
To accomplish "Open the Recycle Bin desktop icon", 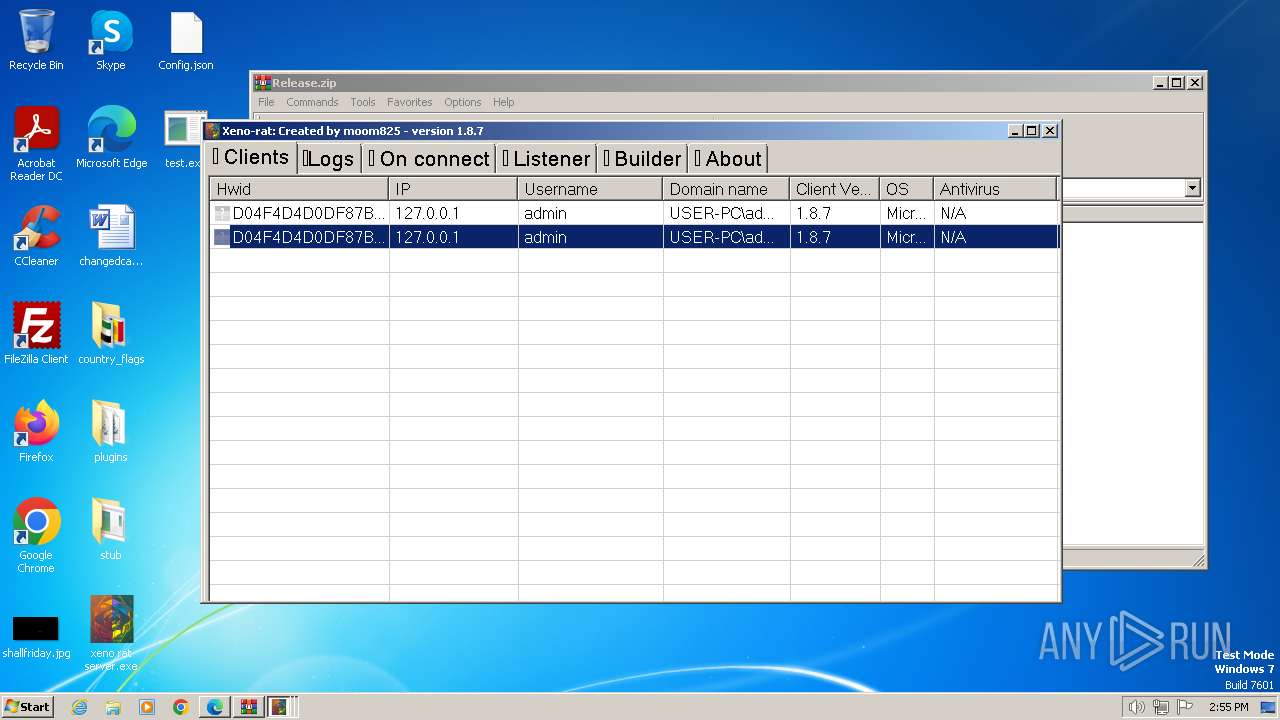I will point(36,40).
